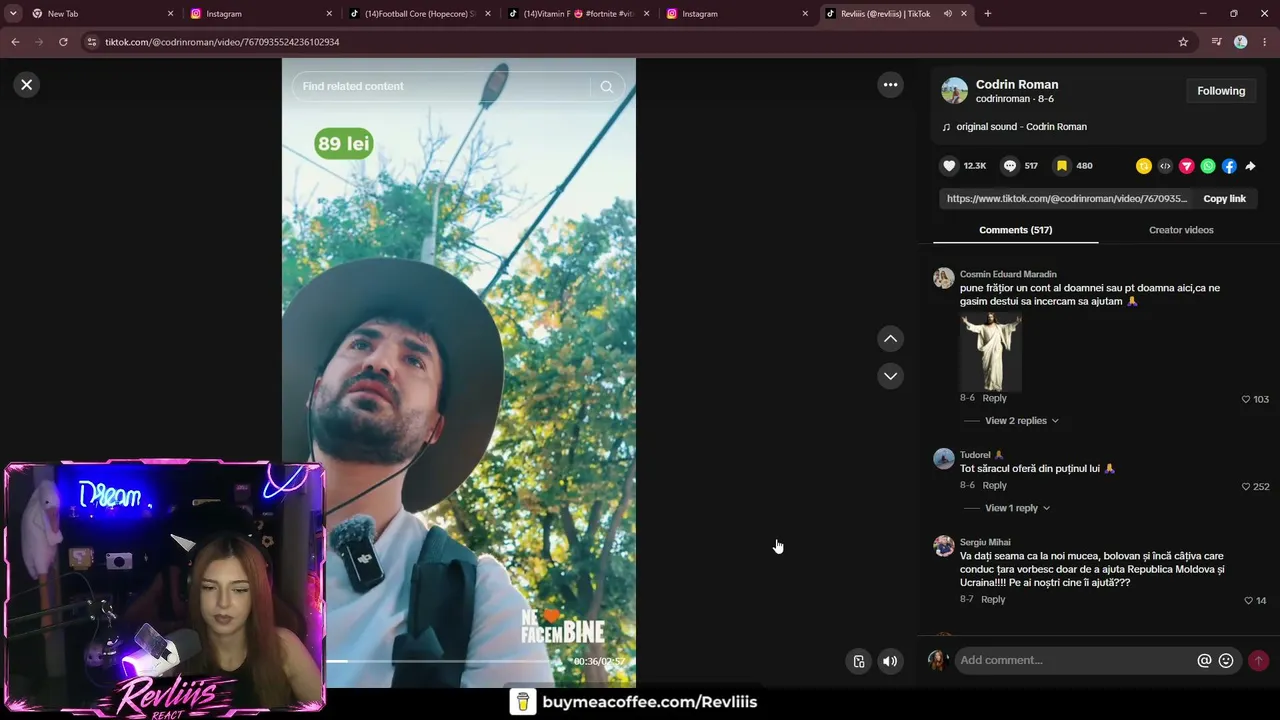Open the three-dot more options menu
This screenshot has height=720, width=1280.
(891, 85)
